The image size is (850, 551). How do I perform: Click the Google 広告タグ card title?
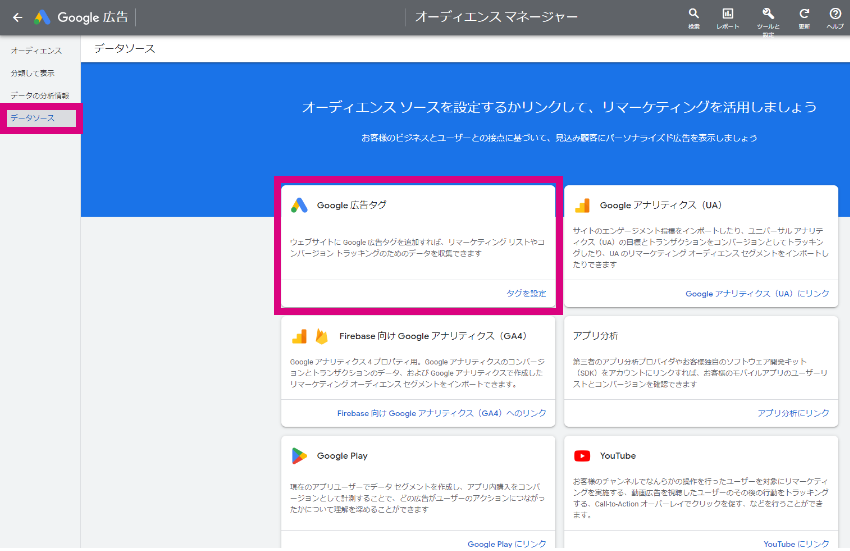click(351, 205)
